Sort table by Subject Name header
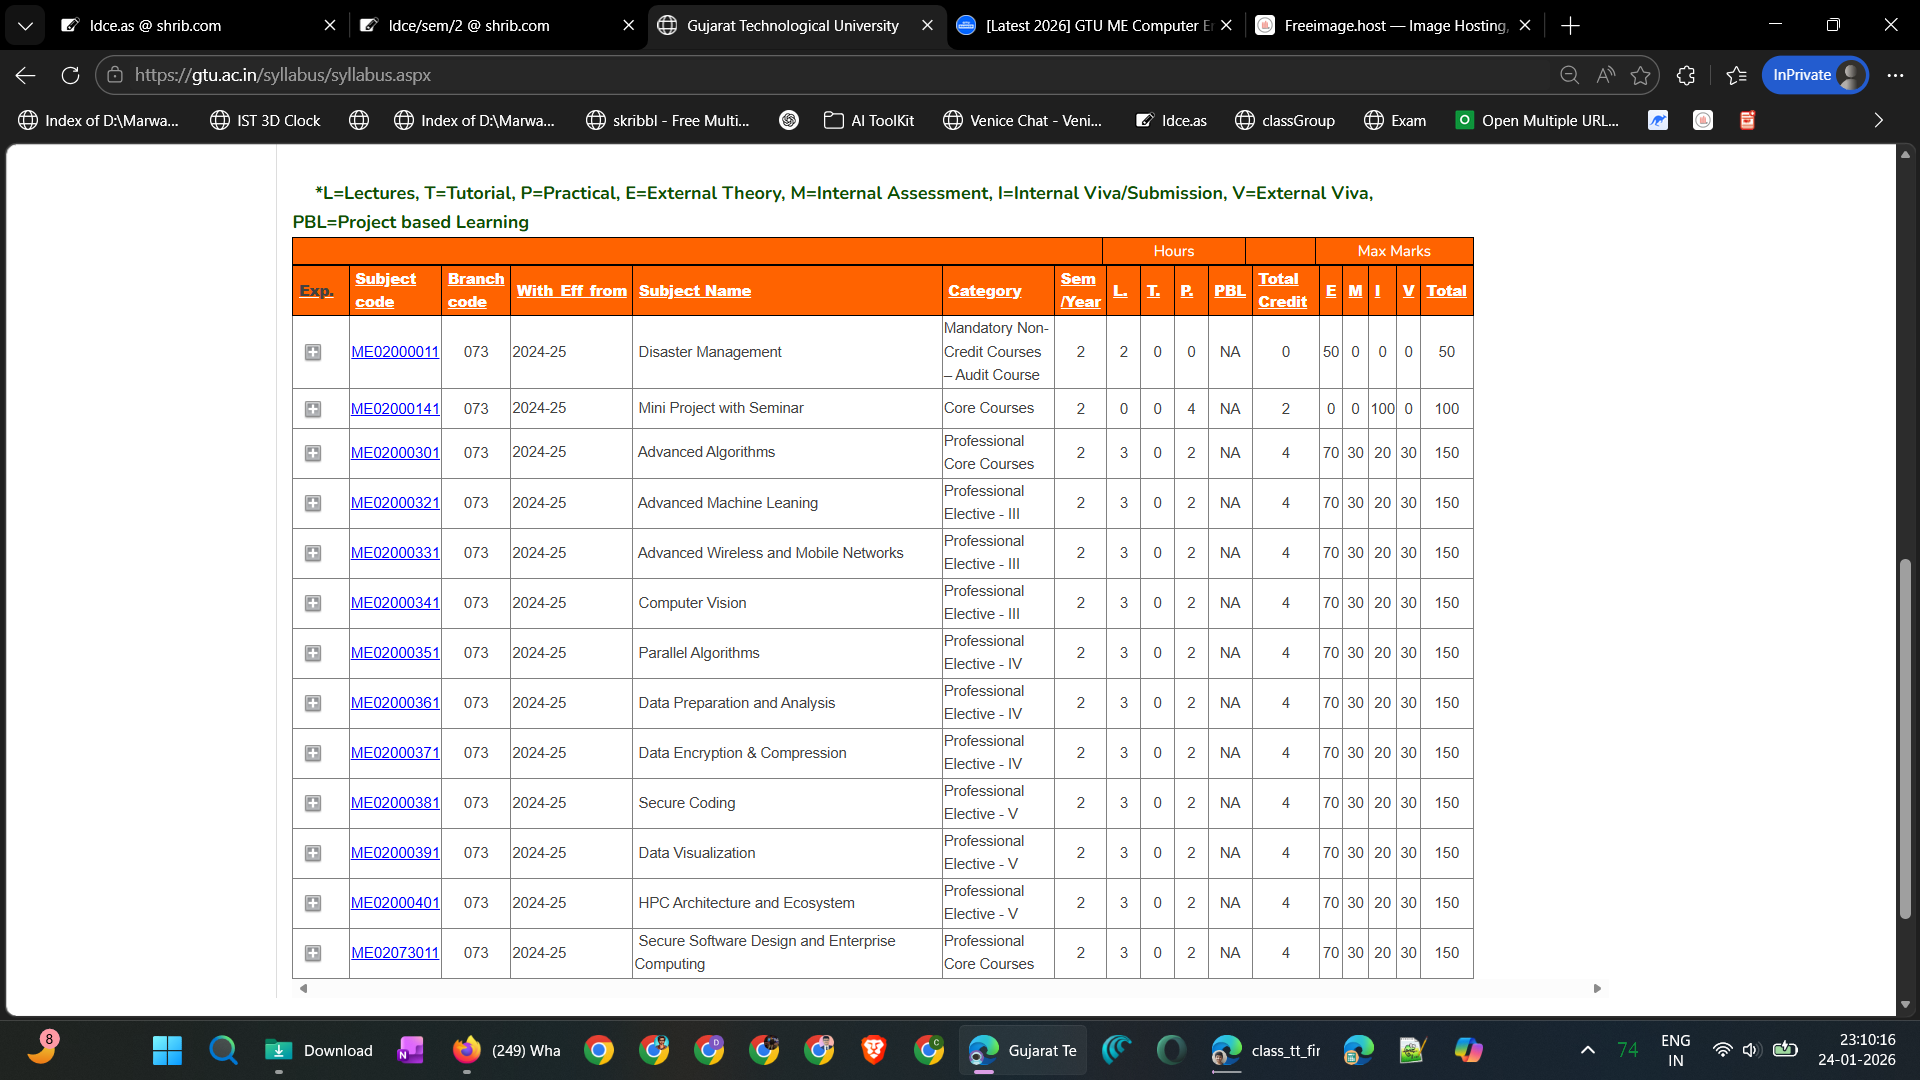The height and width of the screenshot is (1080, 1920). coord(694,291)
